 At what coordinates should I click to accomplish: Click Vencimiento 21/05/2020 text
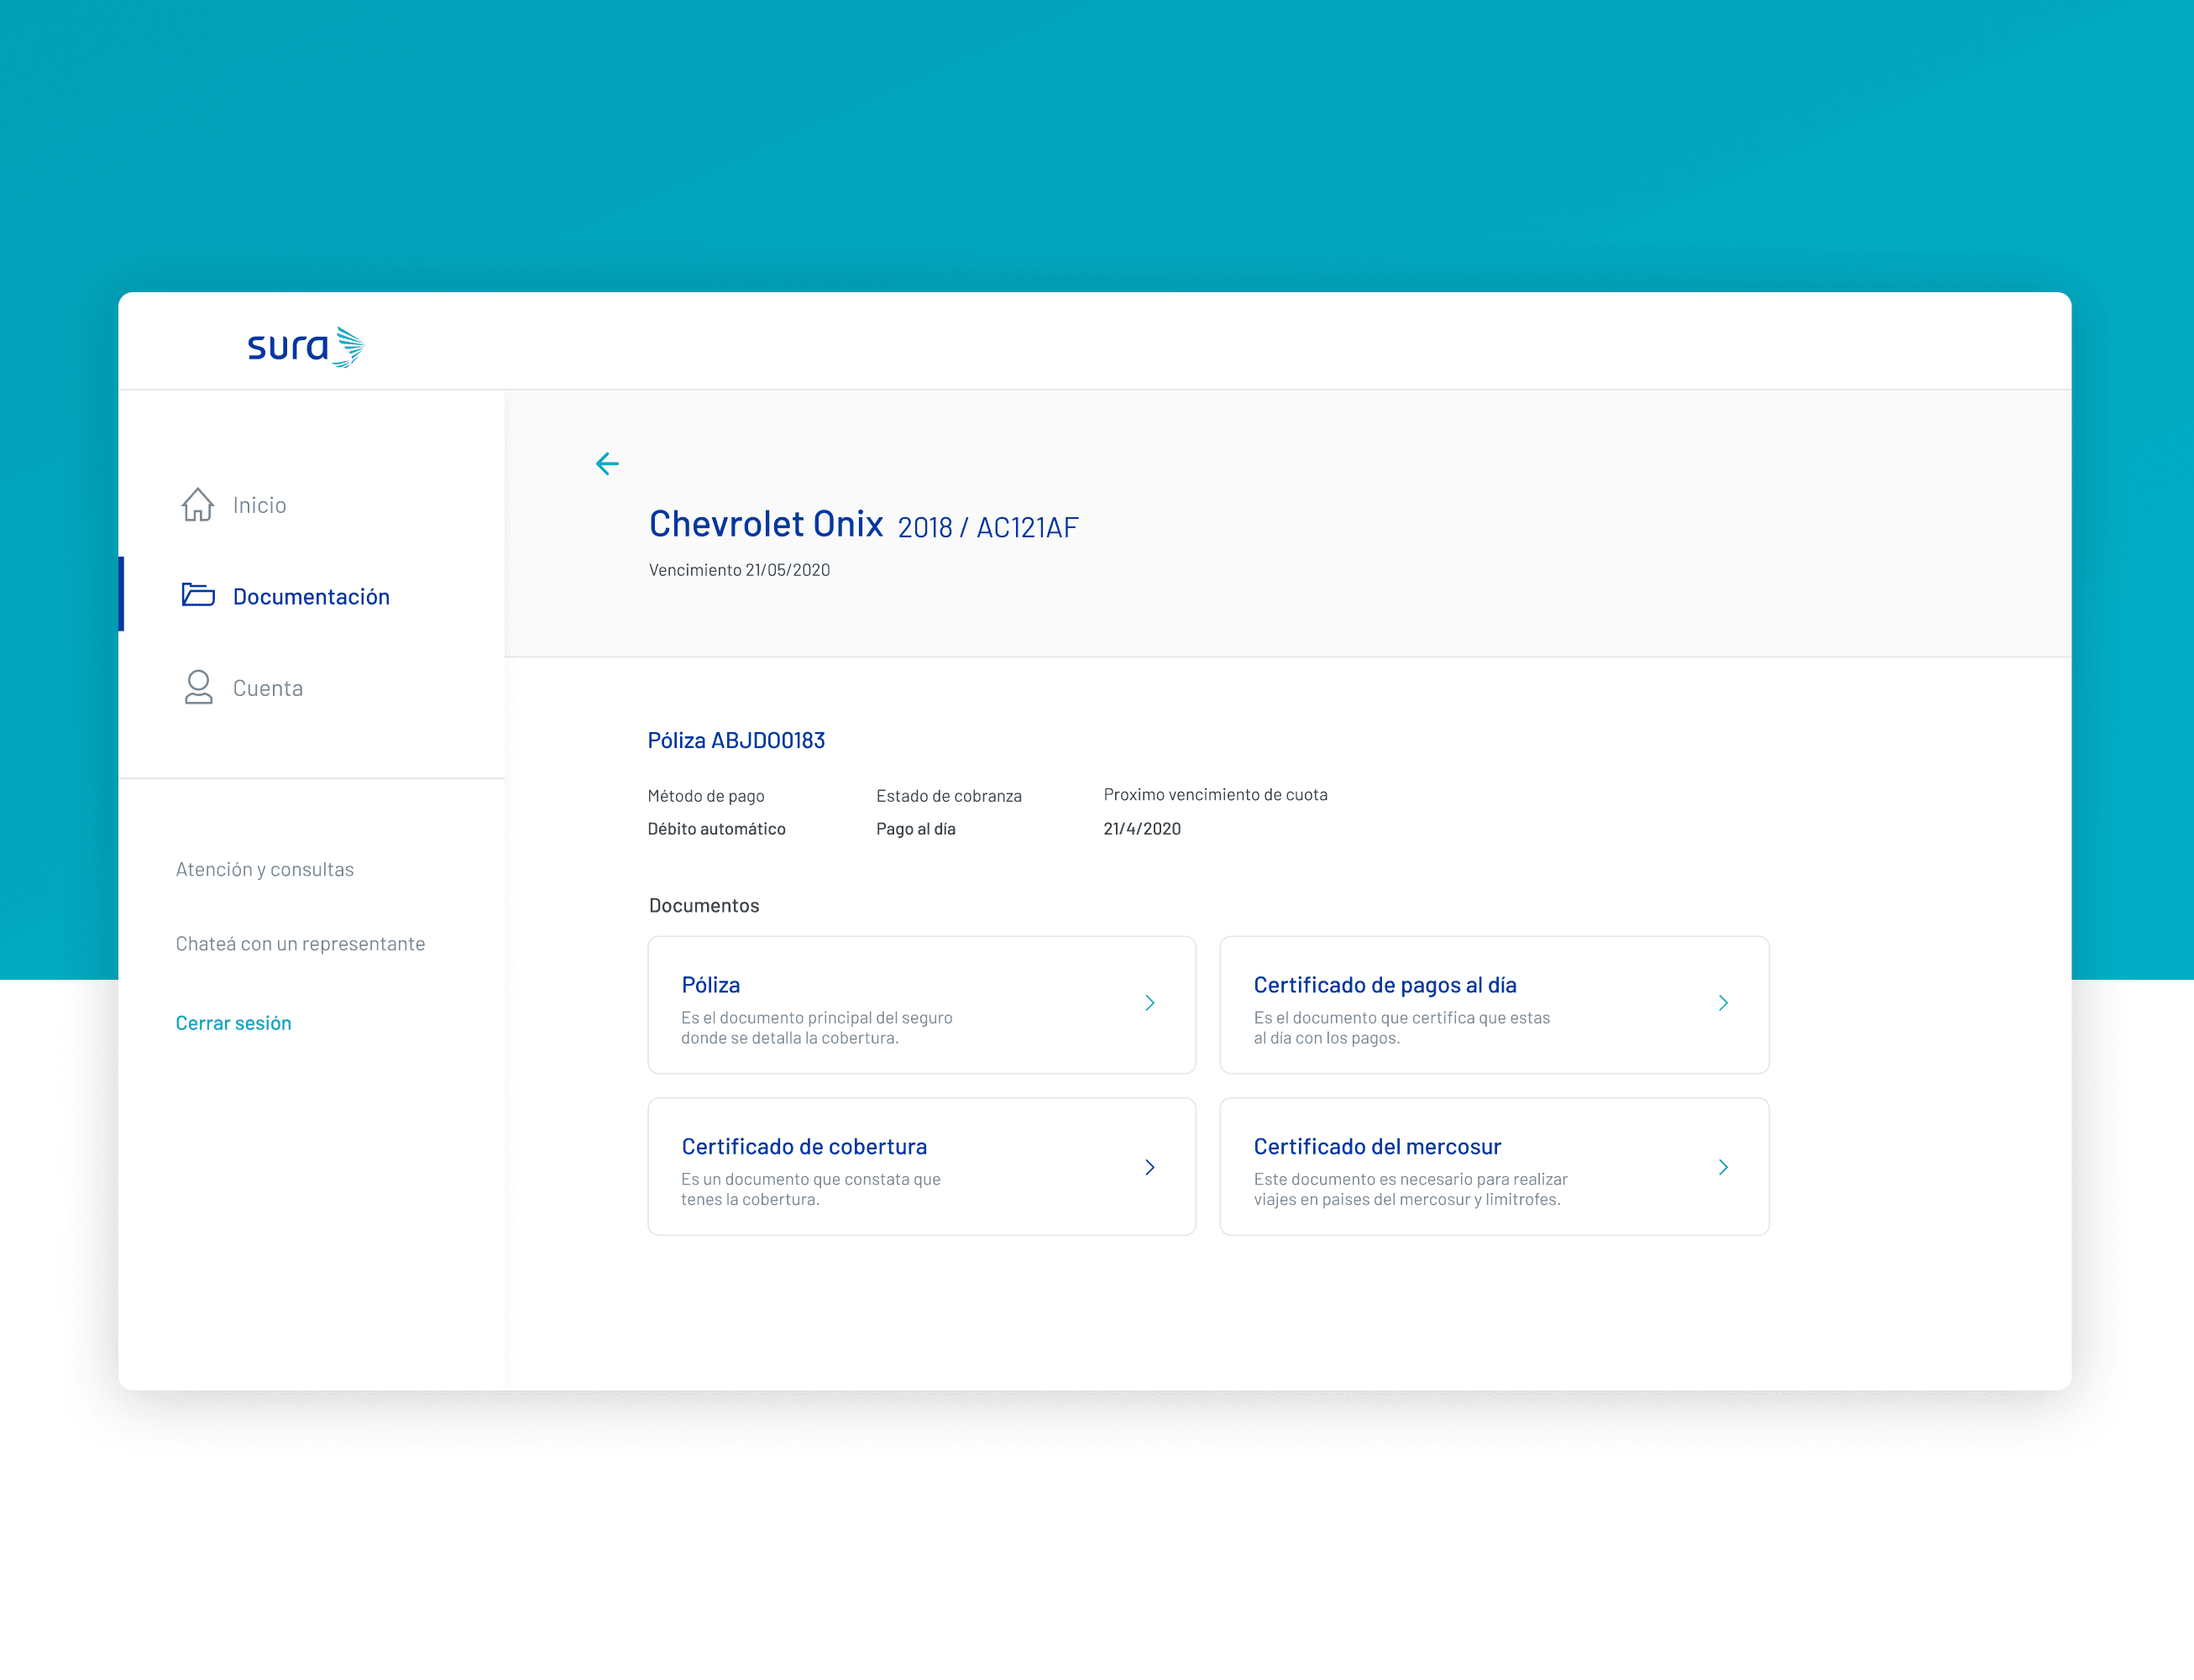click(x=739, y=570)
